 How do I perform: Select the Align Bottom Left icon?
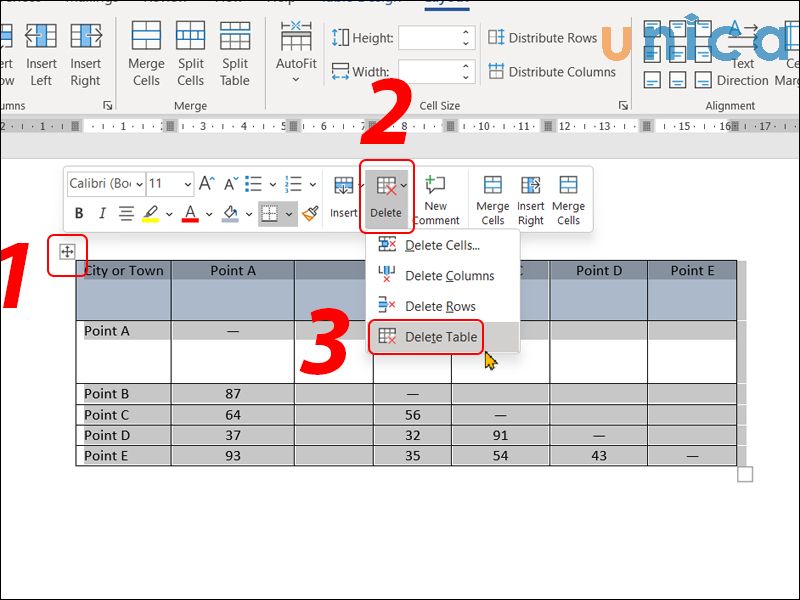coord(653,80)
